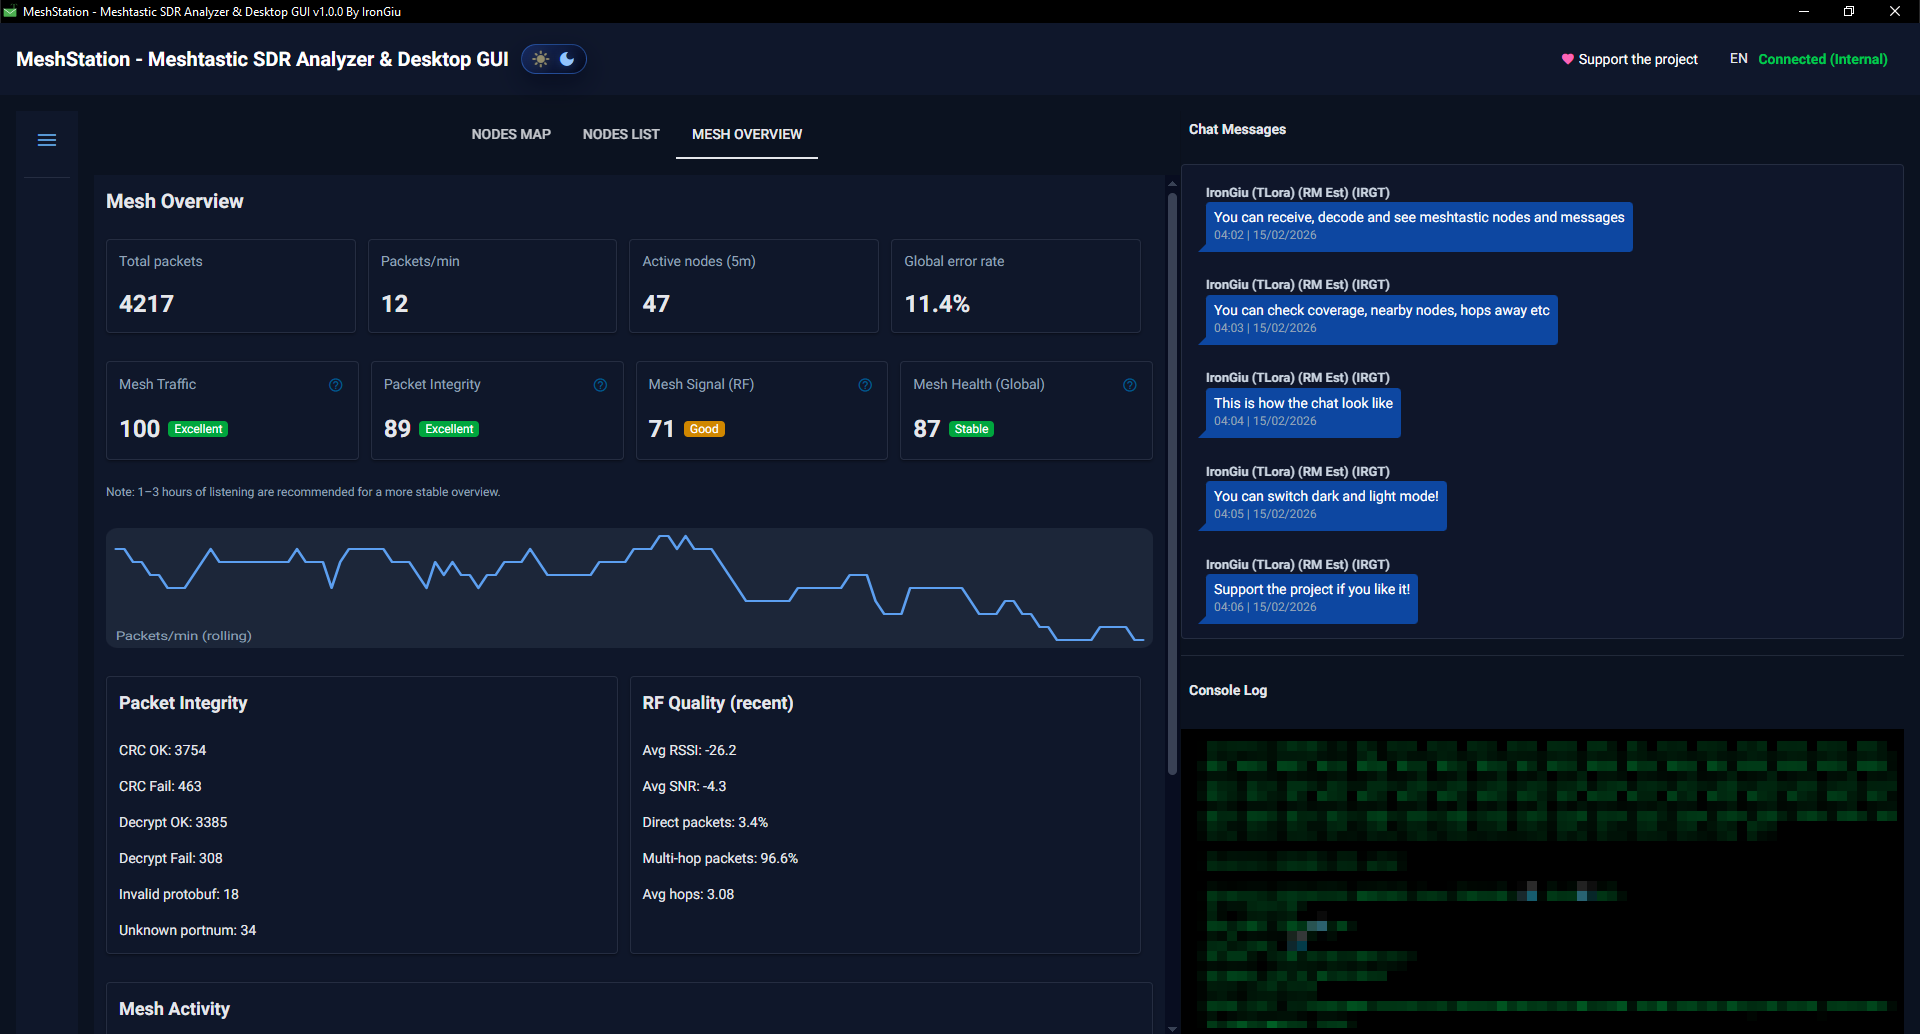Image resolution: width=1920 pixels, height=1034 pixels.
Task: Click Stable badge under Mesh Health
Action: pos(971,429)
